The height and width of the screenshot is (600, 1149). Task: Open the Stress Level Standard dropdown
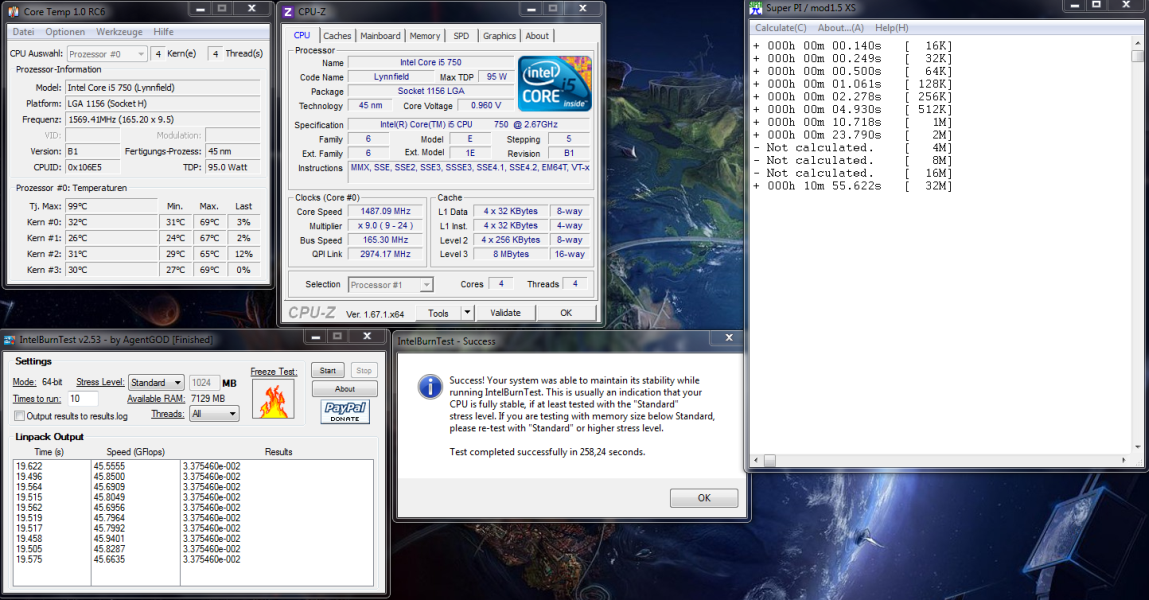pos(156,382)
